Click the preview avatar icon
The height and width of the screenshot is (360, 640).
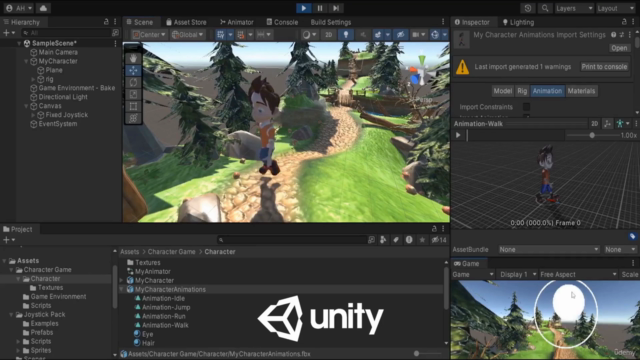[x=620, y=124]
